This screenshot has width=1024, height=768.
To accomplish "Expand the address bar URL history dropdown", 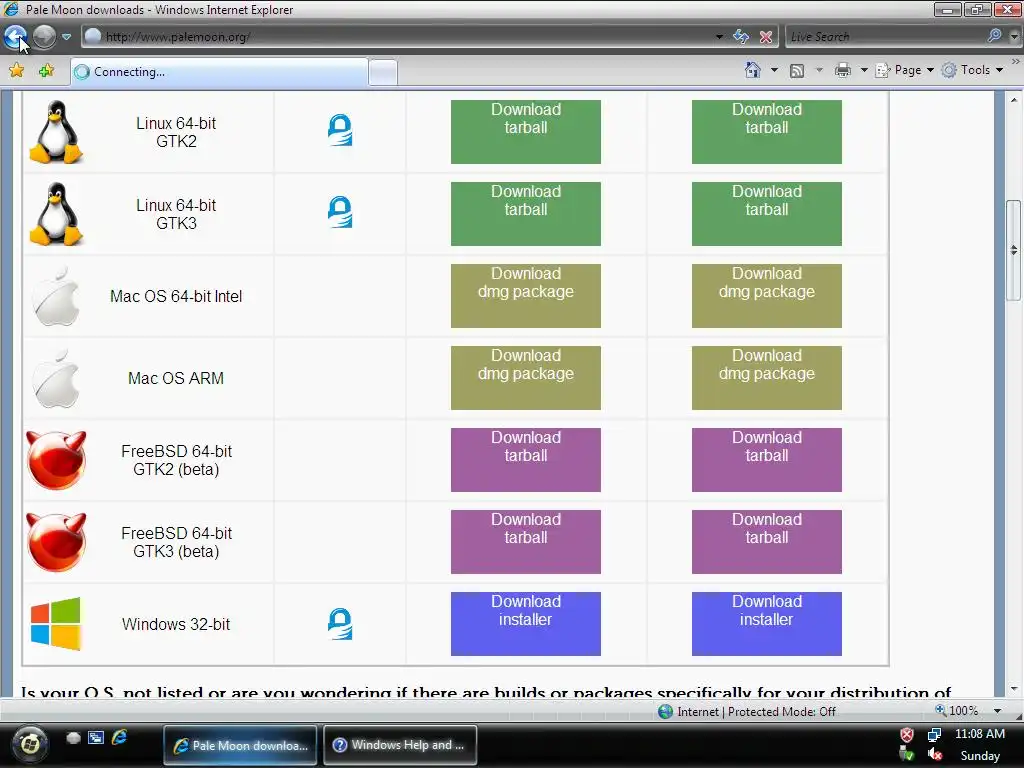I will pos(719,37).
